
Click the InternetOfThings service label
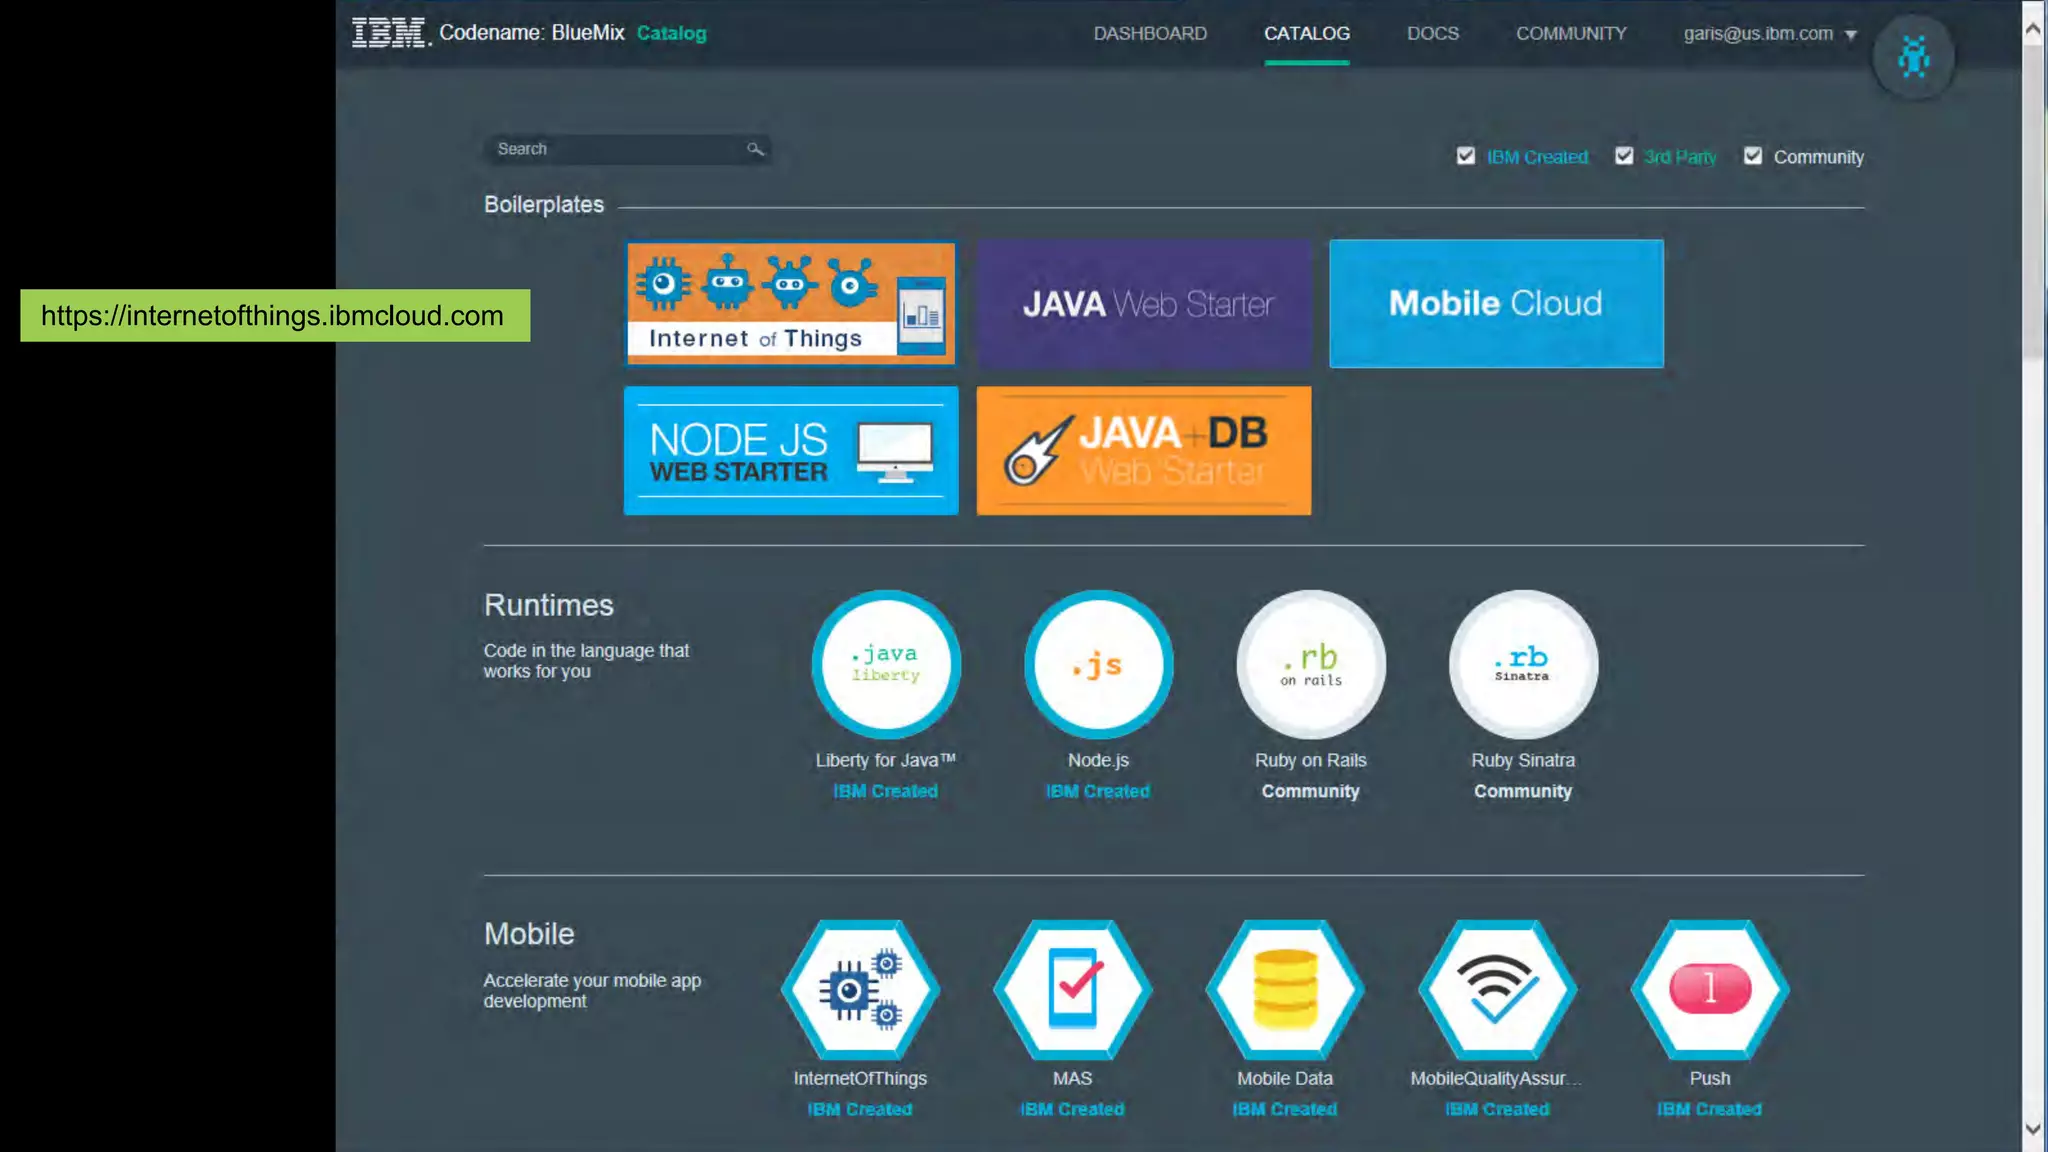point(860,1078)
